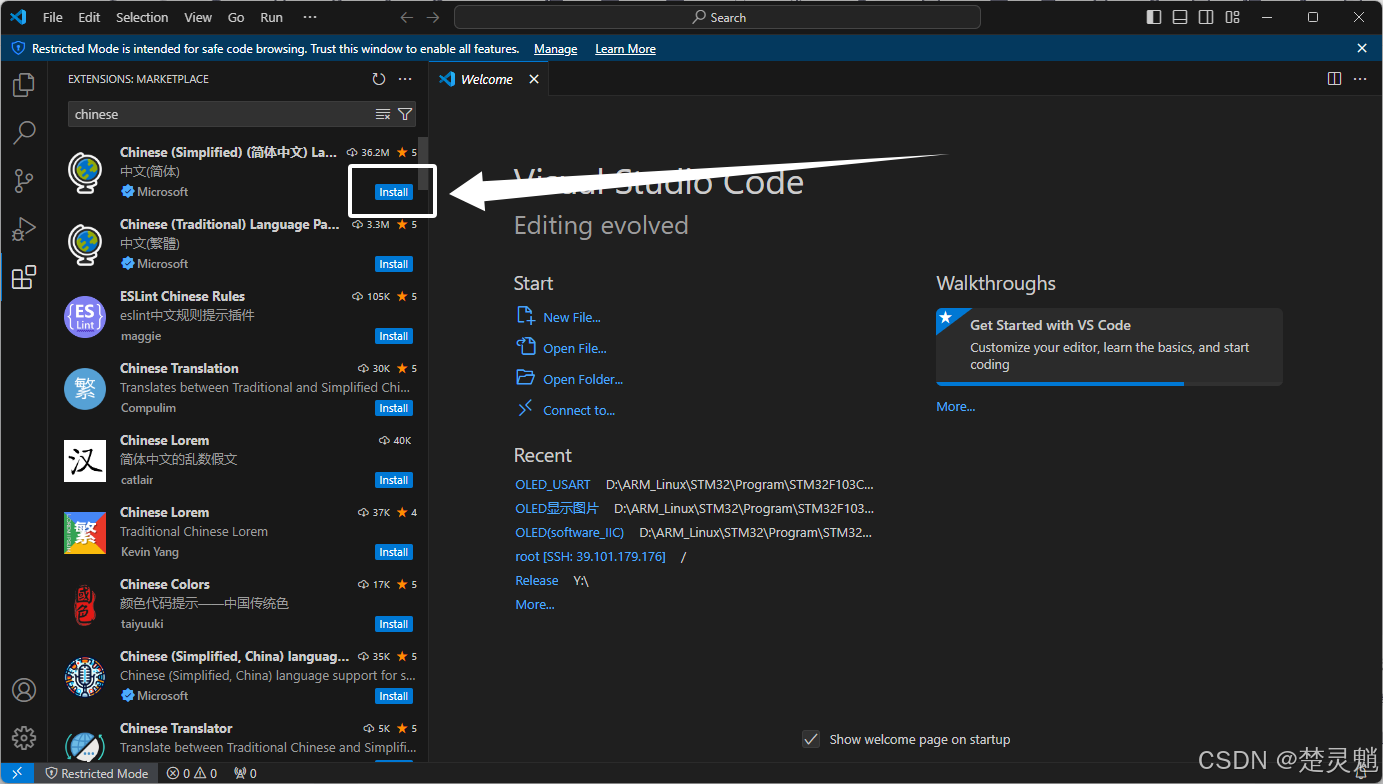The image size is (1383, 784).
Task: Click errors and warnings count in status bar
Action: (191, 773)
